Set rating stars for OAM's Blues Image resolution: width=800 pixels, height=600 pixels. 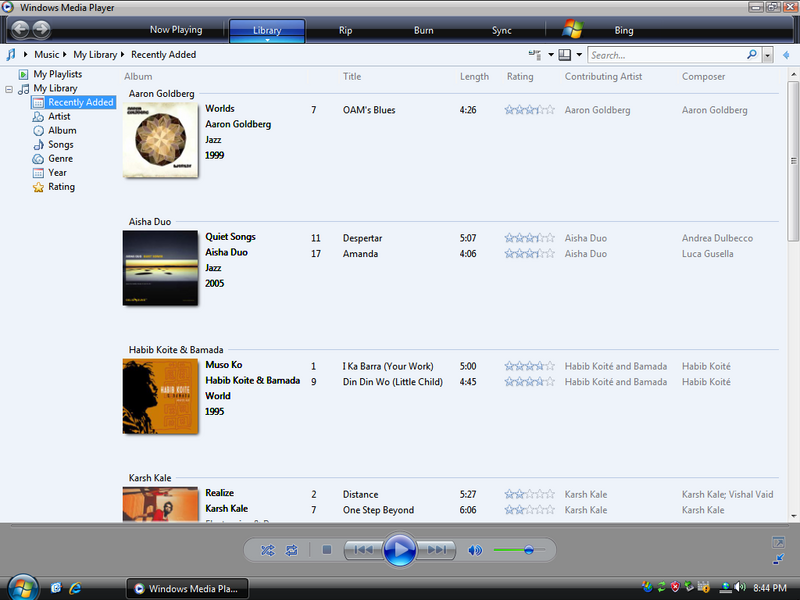[x=530, y=110]
